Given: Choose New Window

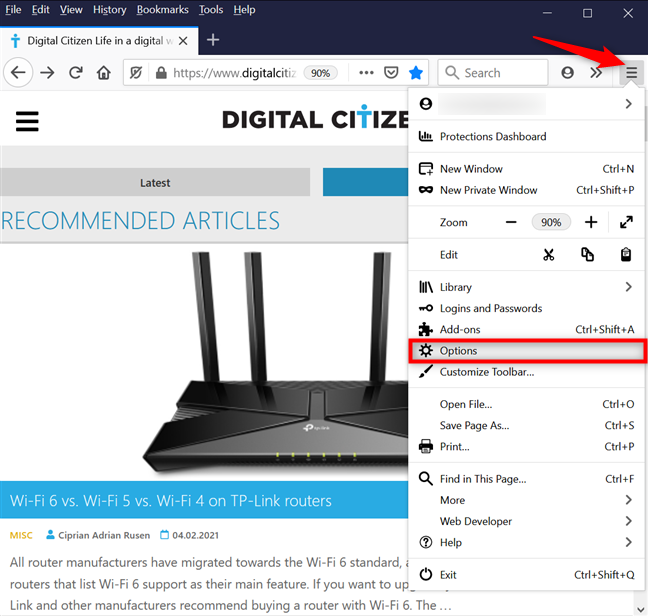Looking at the screenshot, I should tap(526, 169).
